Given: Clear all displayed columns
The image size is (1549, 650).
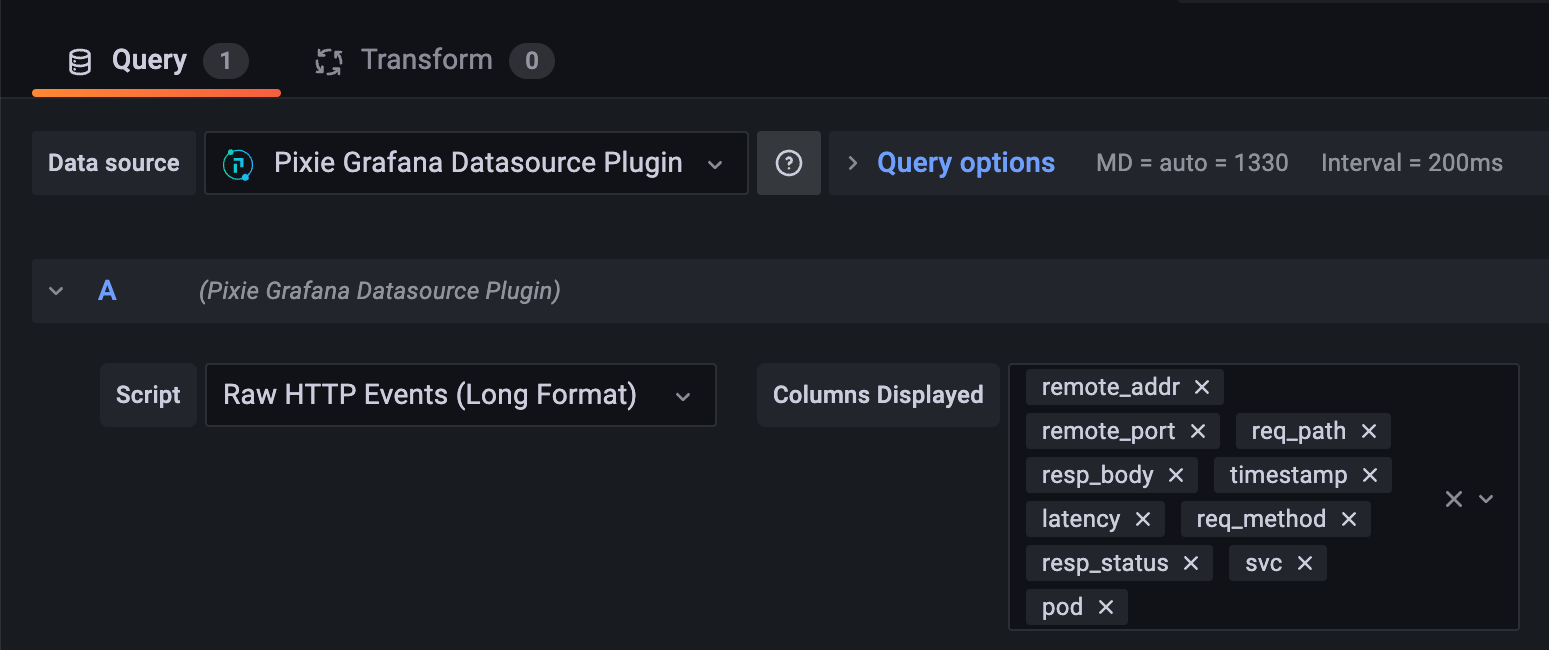Looking at the screenshot, I should click(1454, 498).
